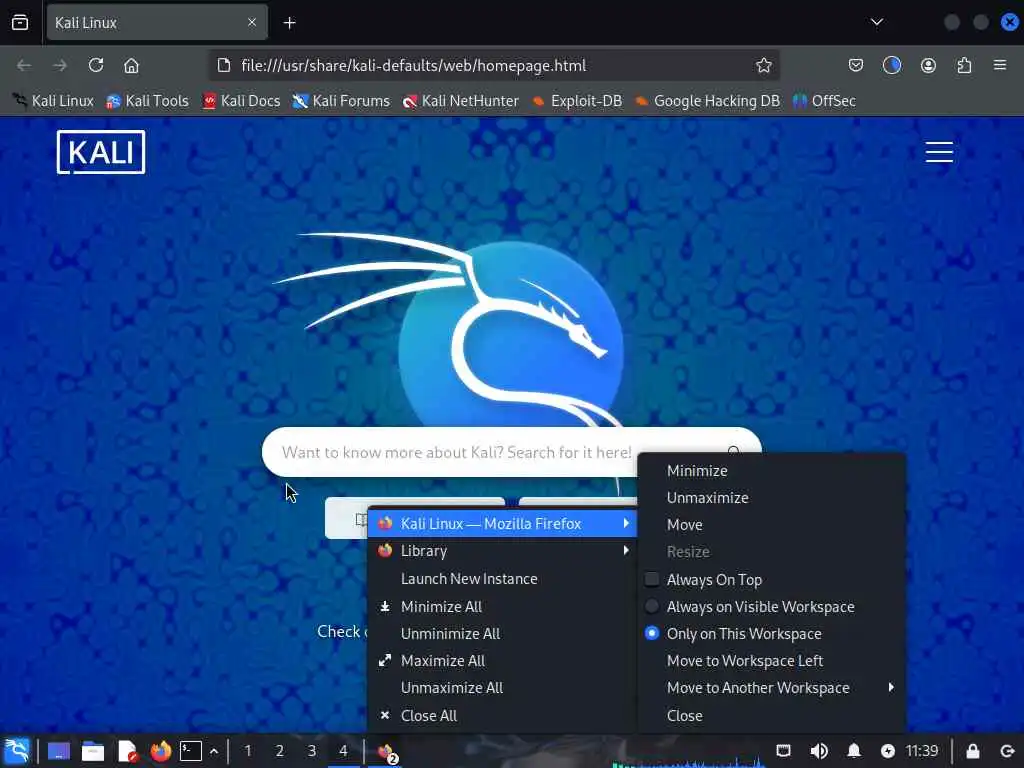Select Move in the window submenu

click(772, 525)
